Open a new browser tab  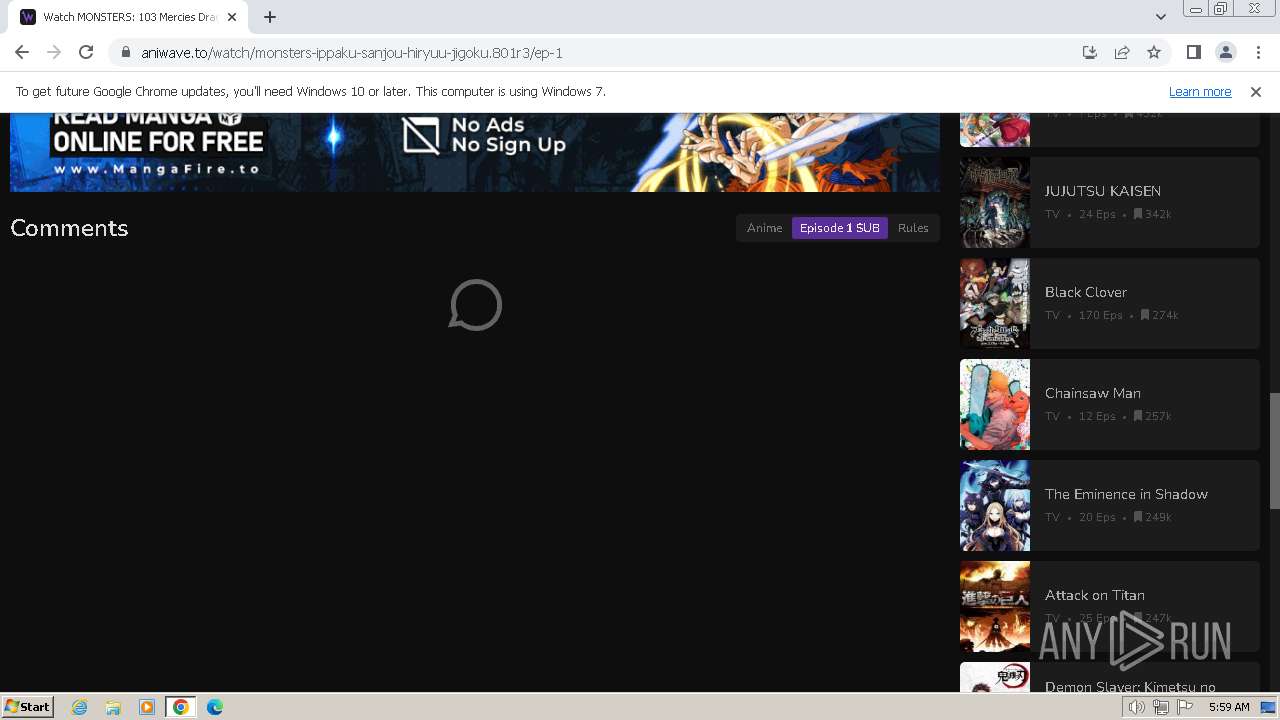pyautogui.click(x=270, y=17)
